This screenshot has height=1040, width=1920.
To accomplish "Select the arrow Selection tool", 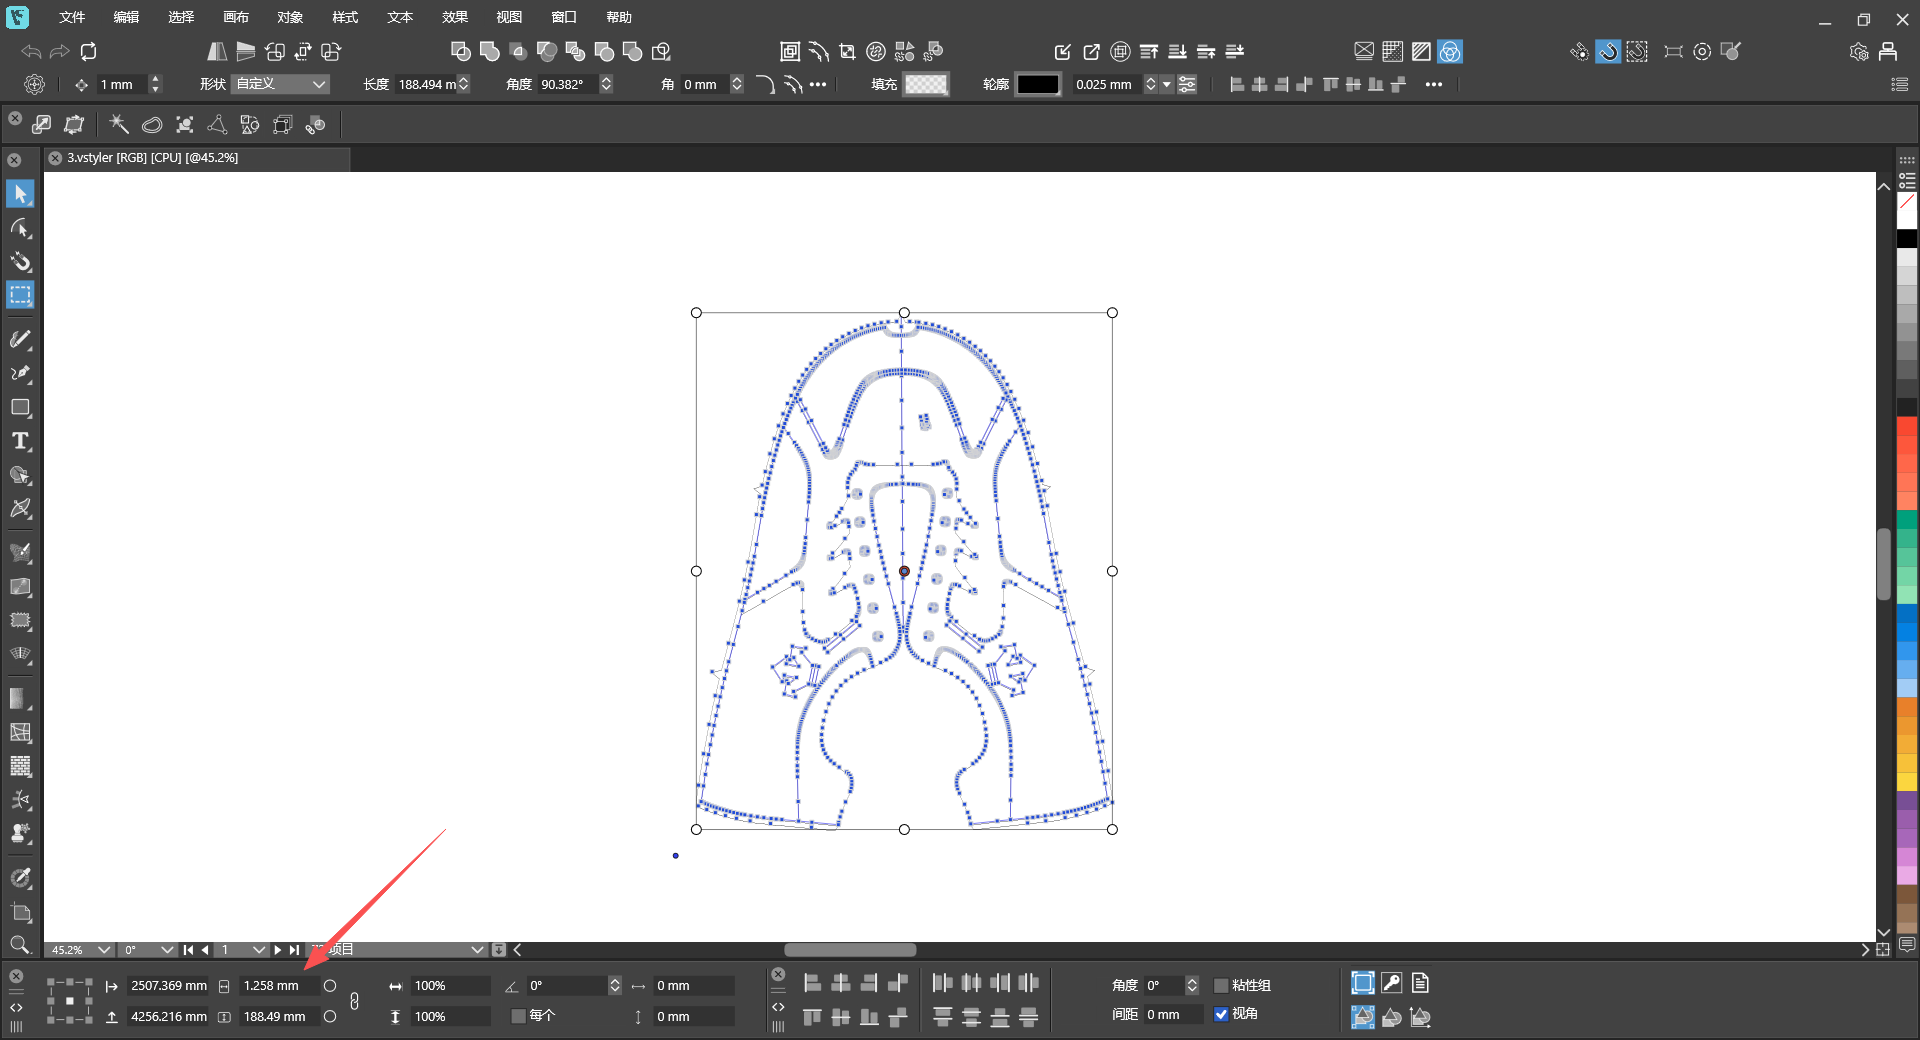I will pyautogui.click(x=20, y=194).
